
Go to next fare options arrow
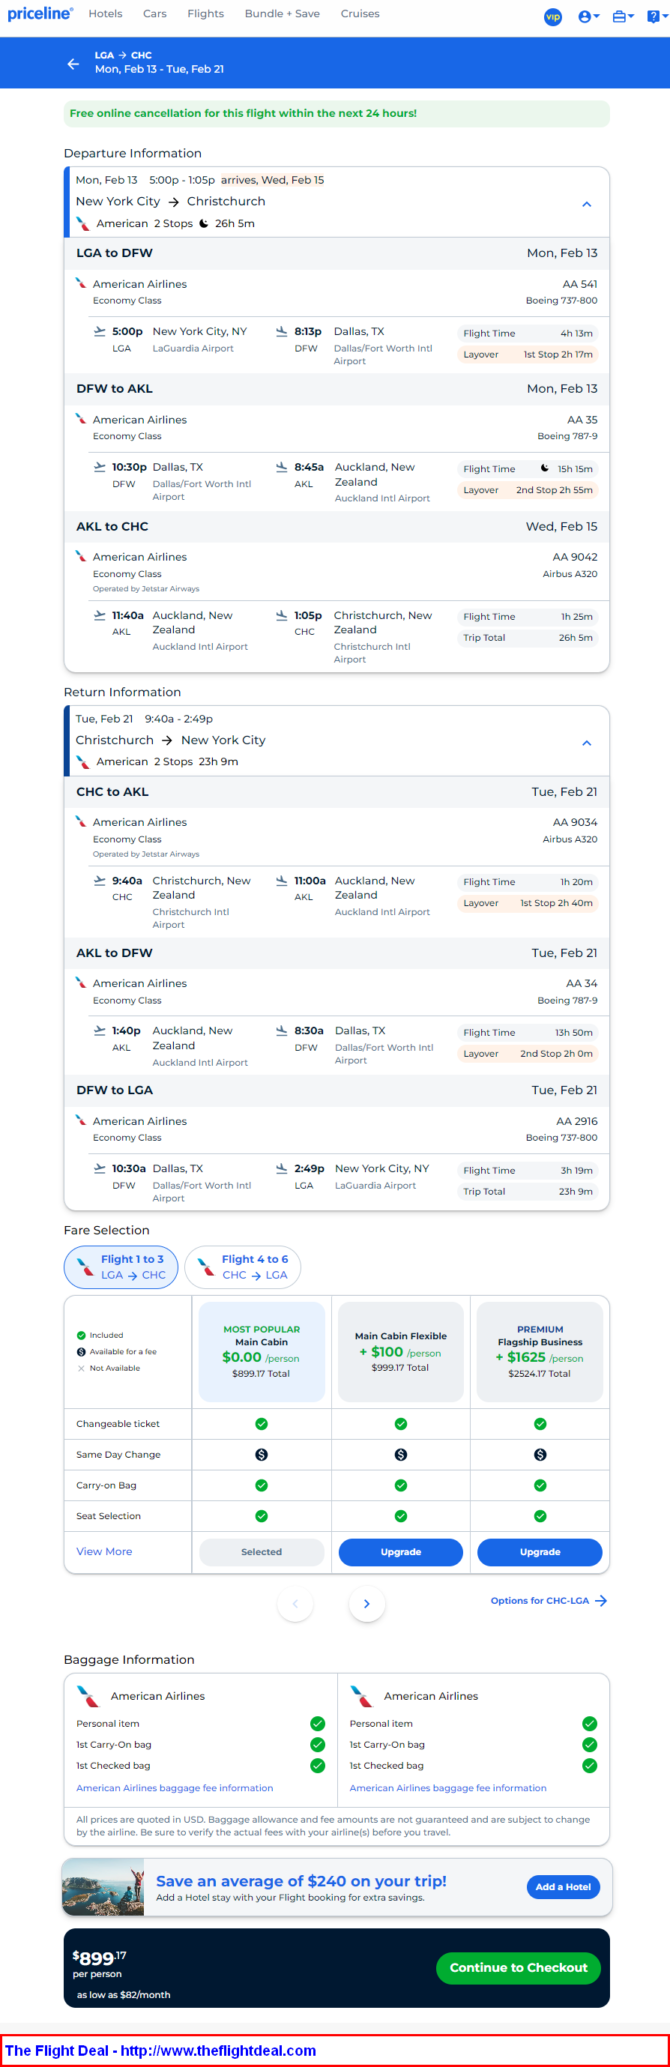pos(367,1604)
